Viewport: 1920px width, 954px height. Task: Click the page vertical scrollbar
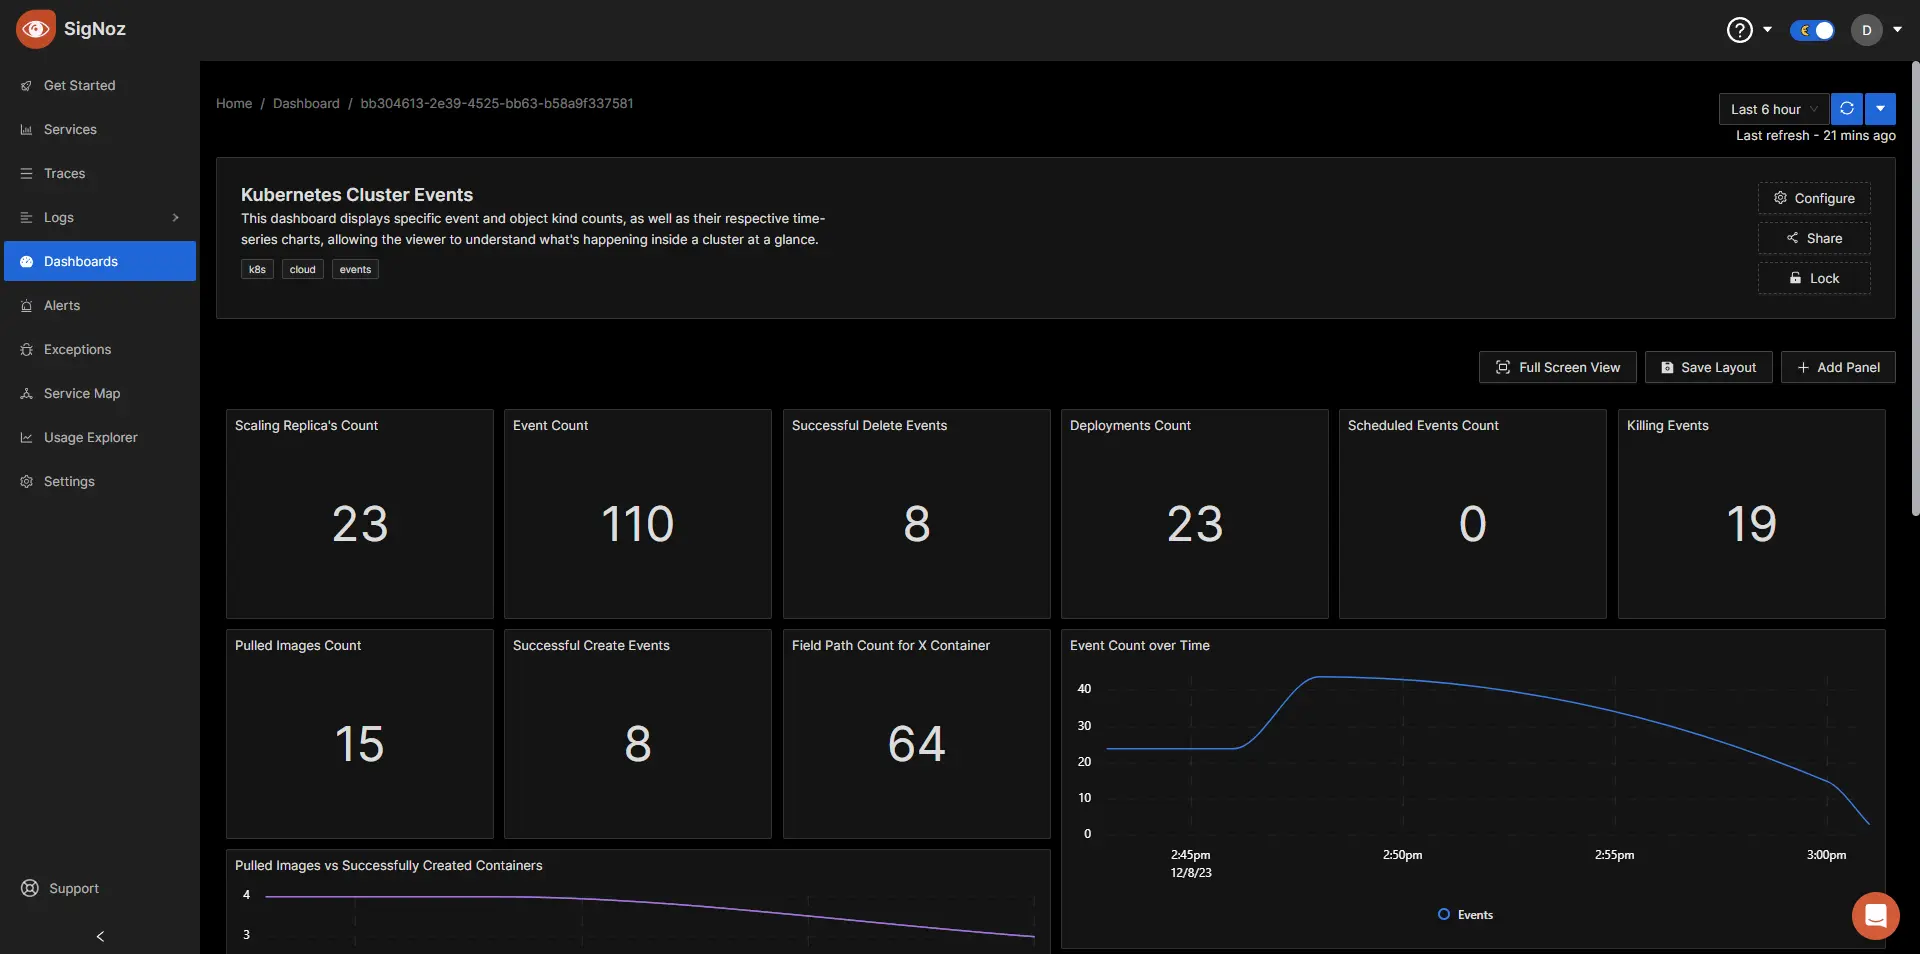click(1915, 290)
